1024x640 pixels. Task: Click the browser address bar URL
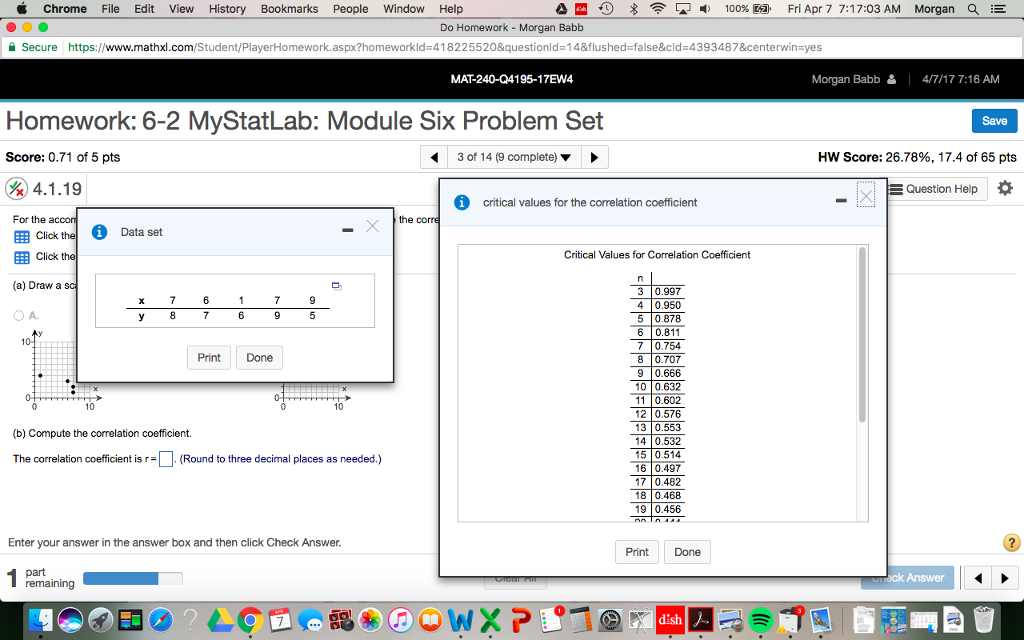tap(445, 47)
